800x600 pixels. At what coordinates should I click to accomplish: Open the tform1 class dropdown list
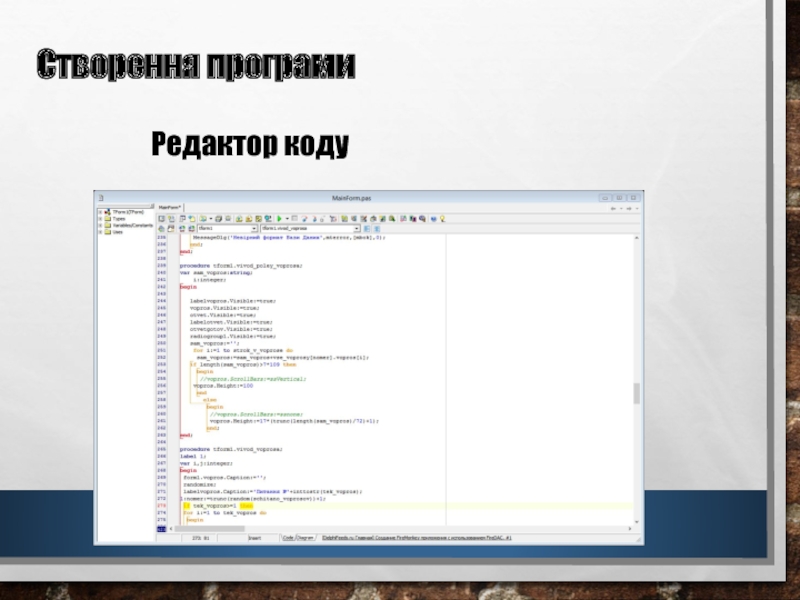(254, 228)
